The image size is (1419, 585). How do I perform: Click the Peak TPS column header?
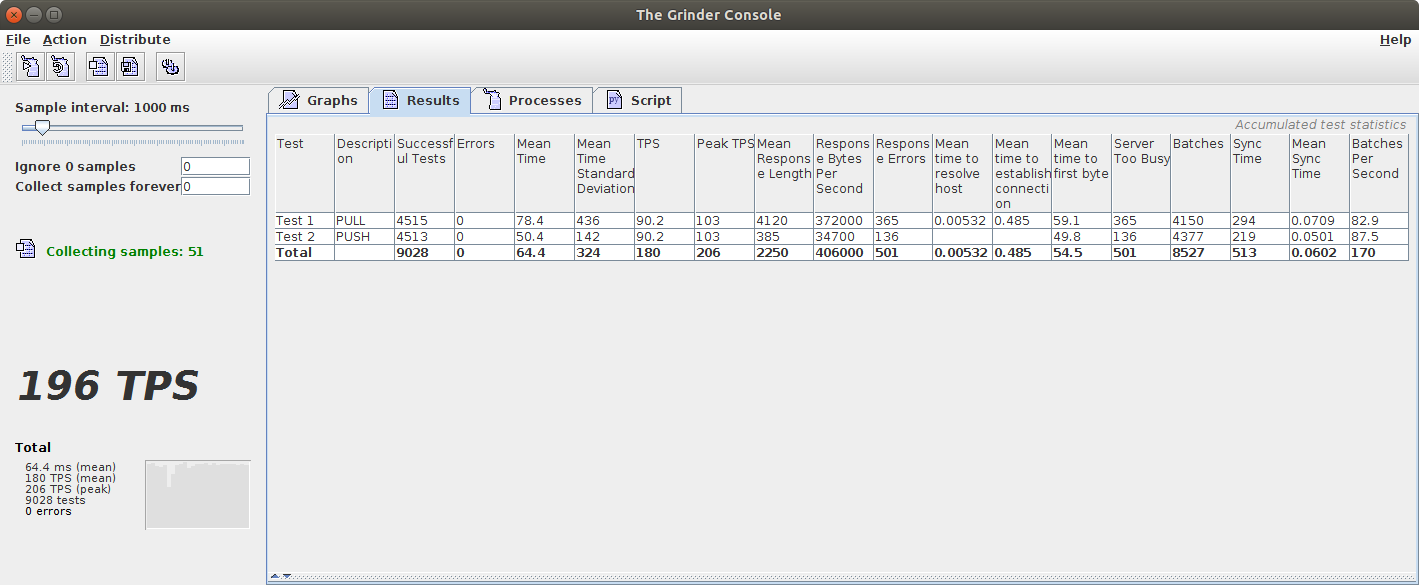point(724,173)
